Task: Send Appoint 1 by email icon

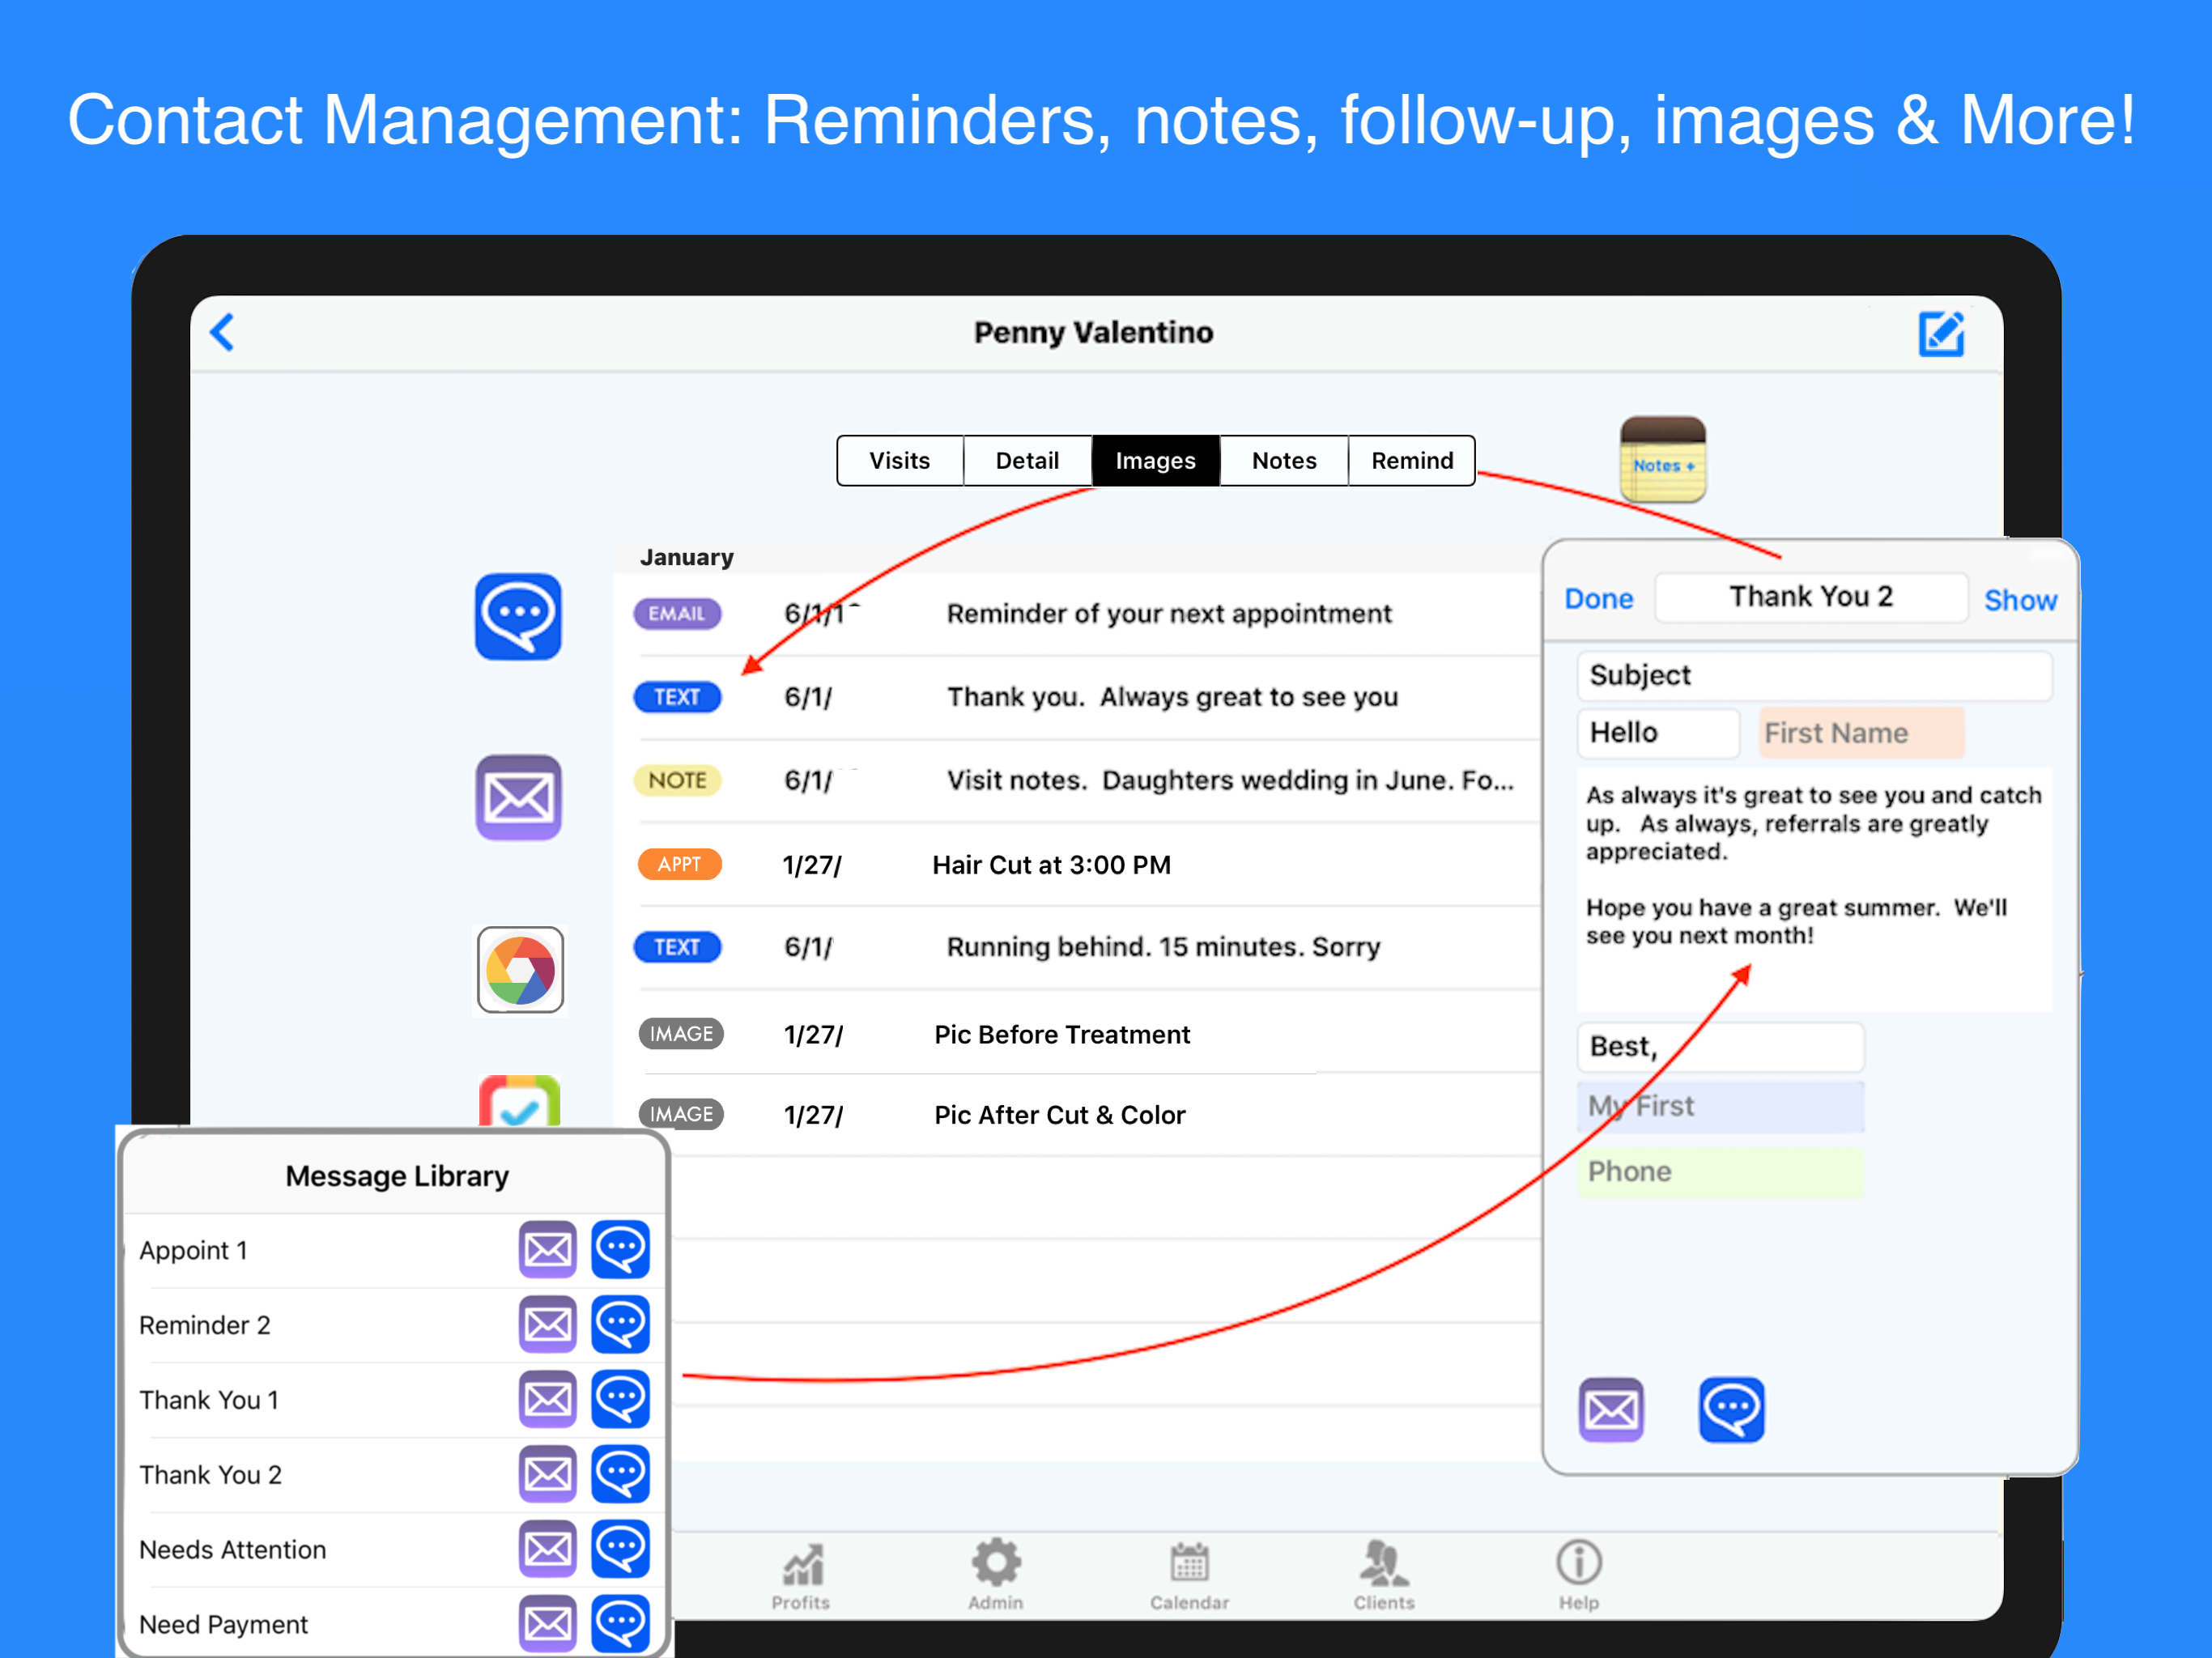Action: tap(548, 1249)
